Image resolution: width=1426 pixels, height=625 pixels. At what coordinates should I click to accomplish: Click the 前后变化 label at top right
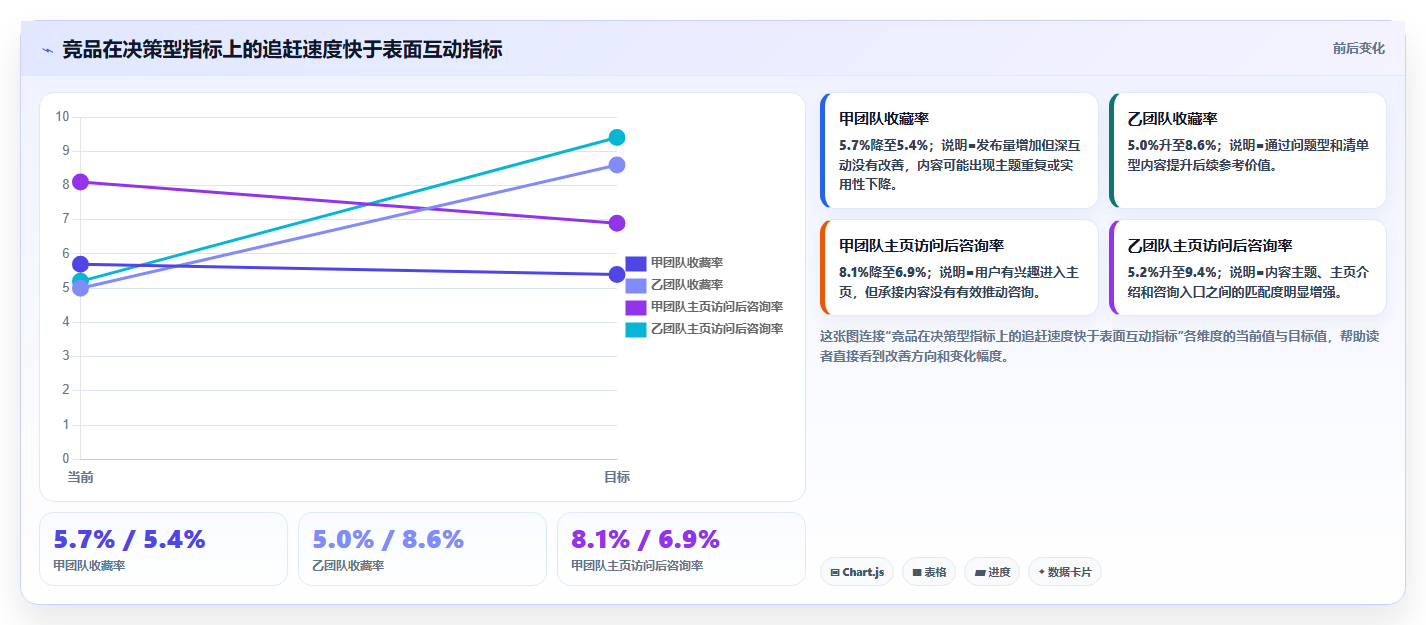click(x=1359, y=48)
